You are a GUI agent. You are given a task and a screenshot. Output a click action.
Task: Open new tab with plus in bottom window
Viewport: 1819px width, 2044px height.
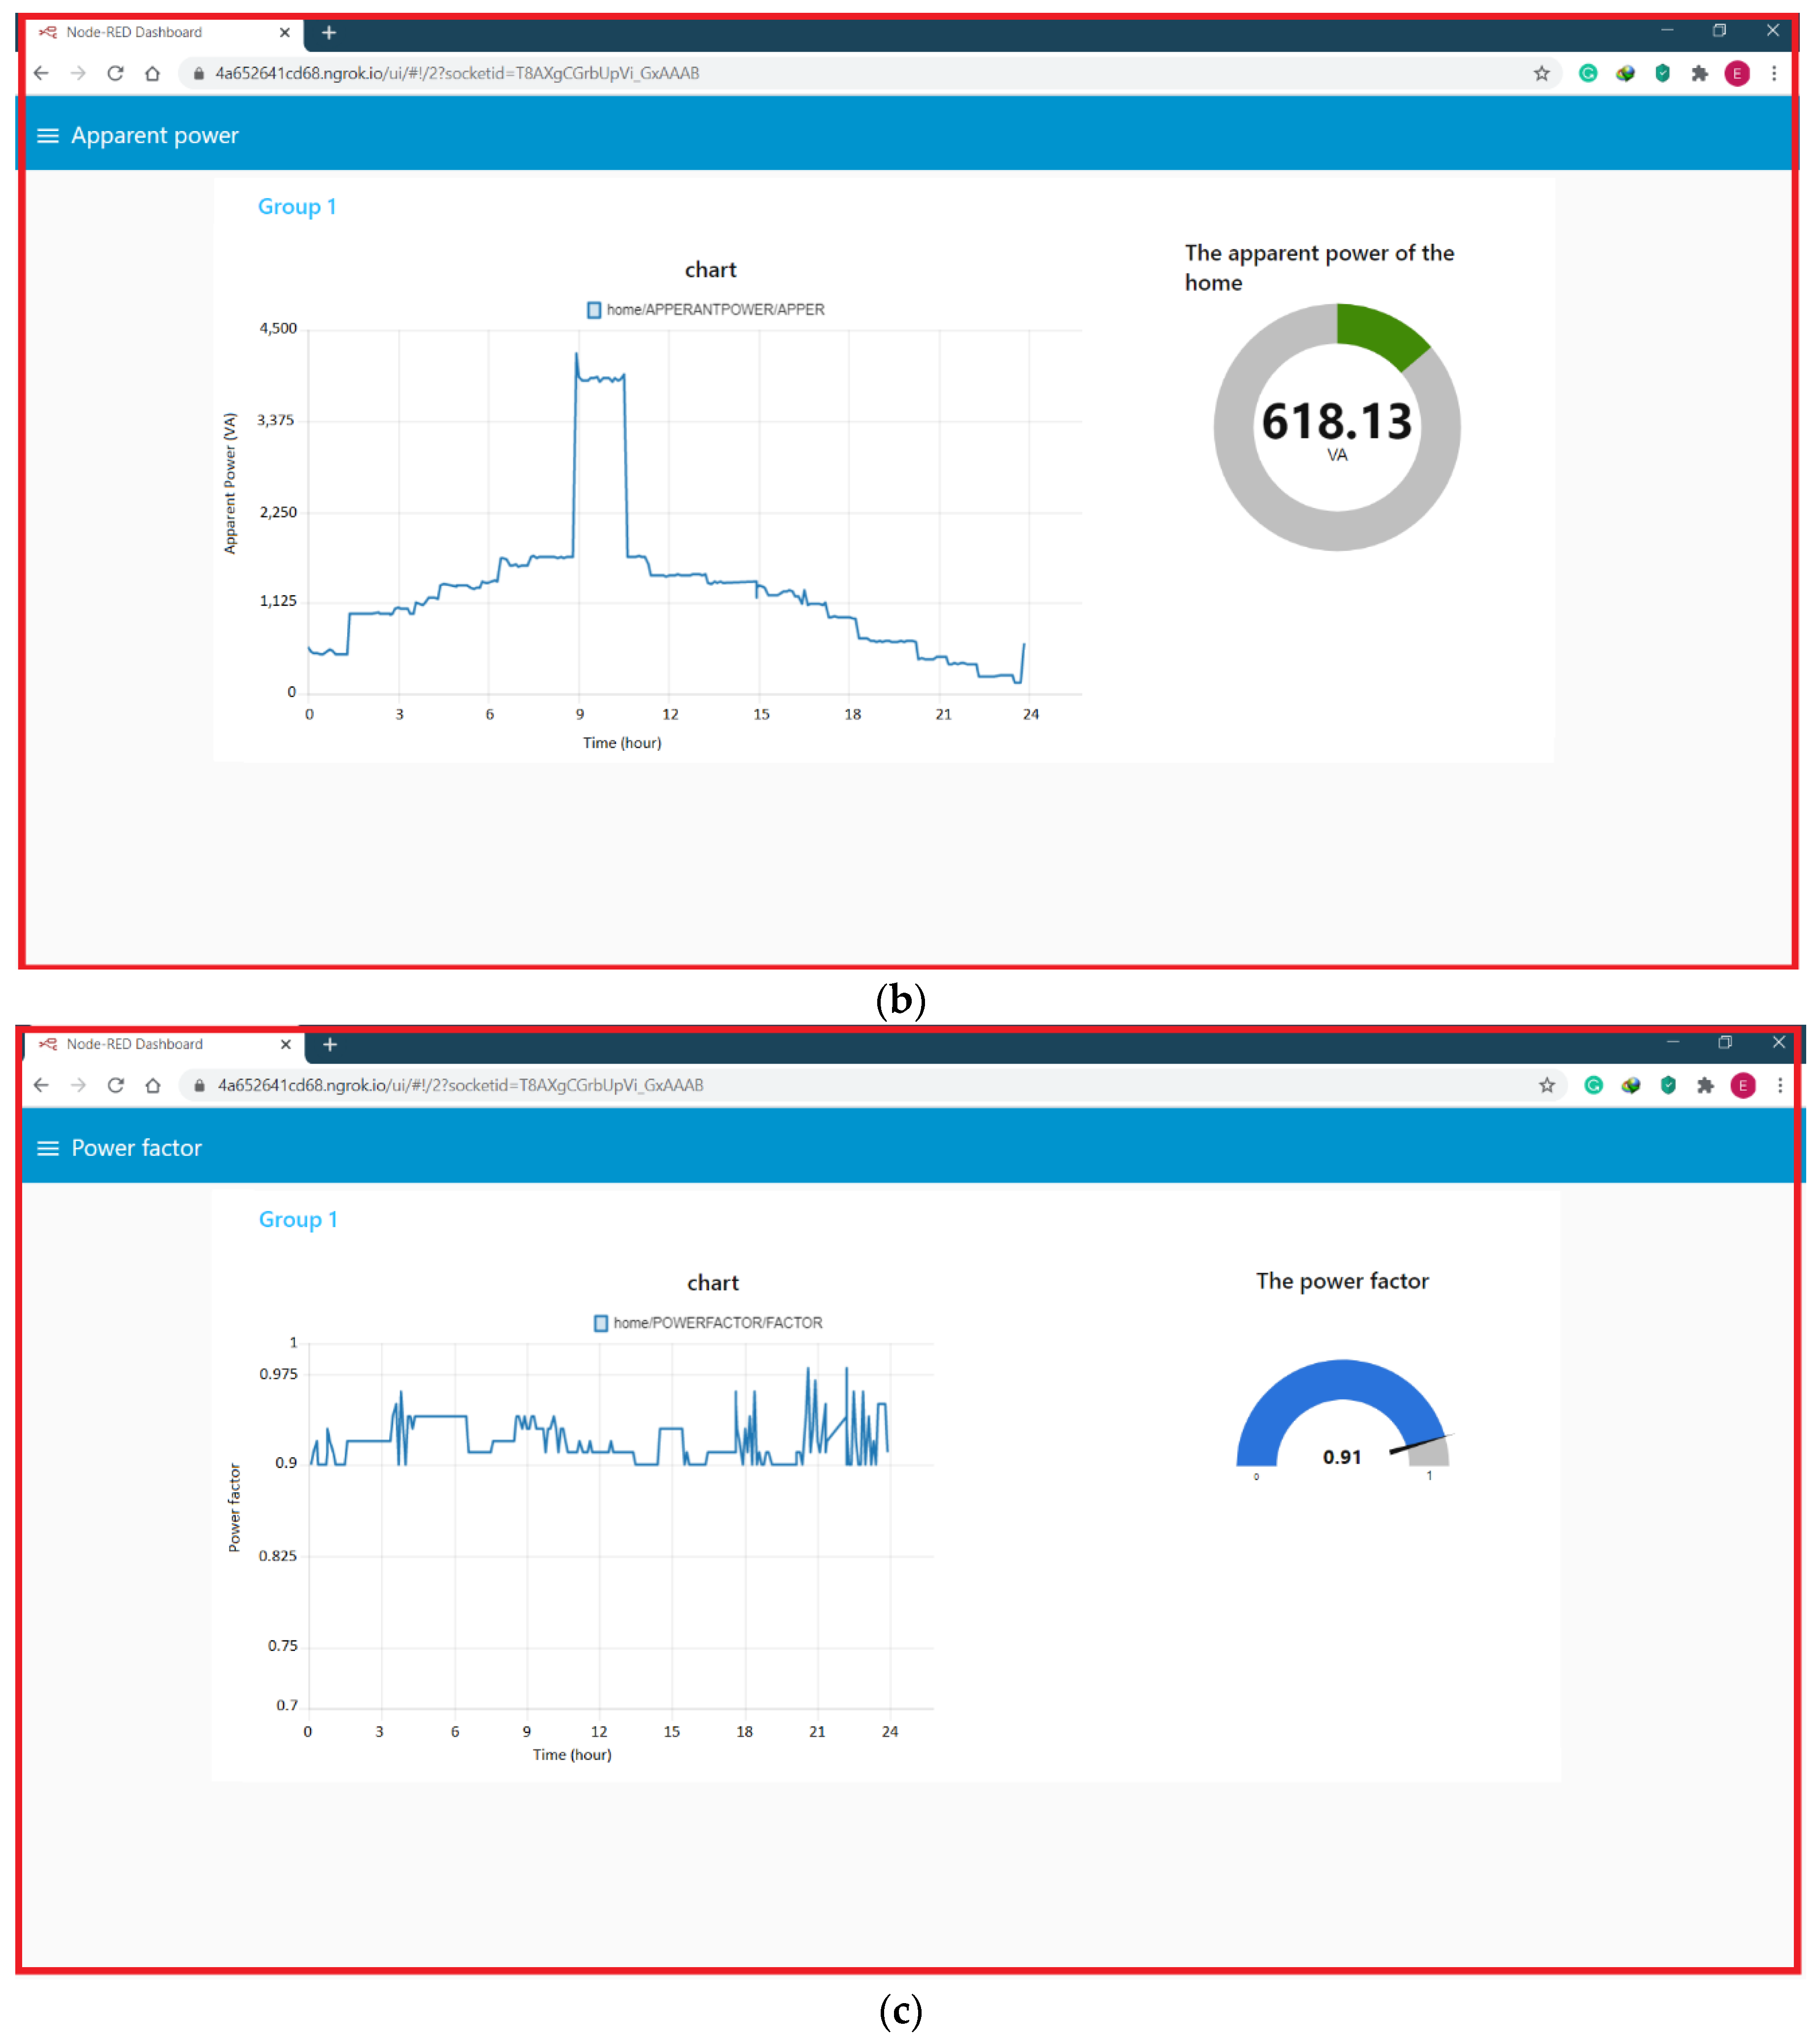(x=330, y=1044)
